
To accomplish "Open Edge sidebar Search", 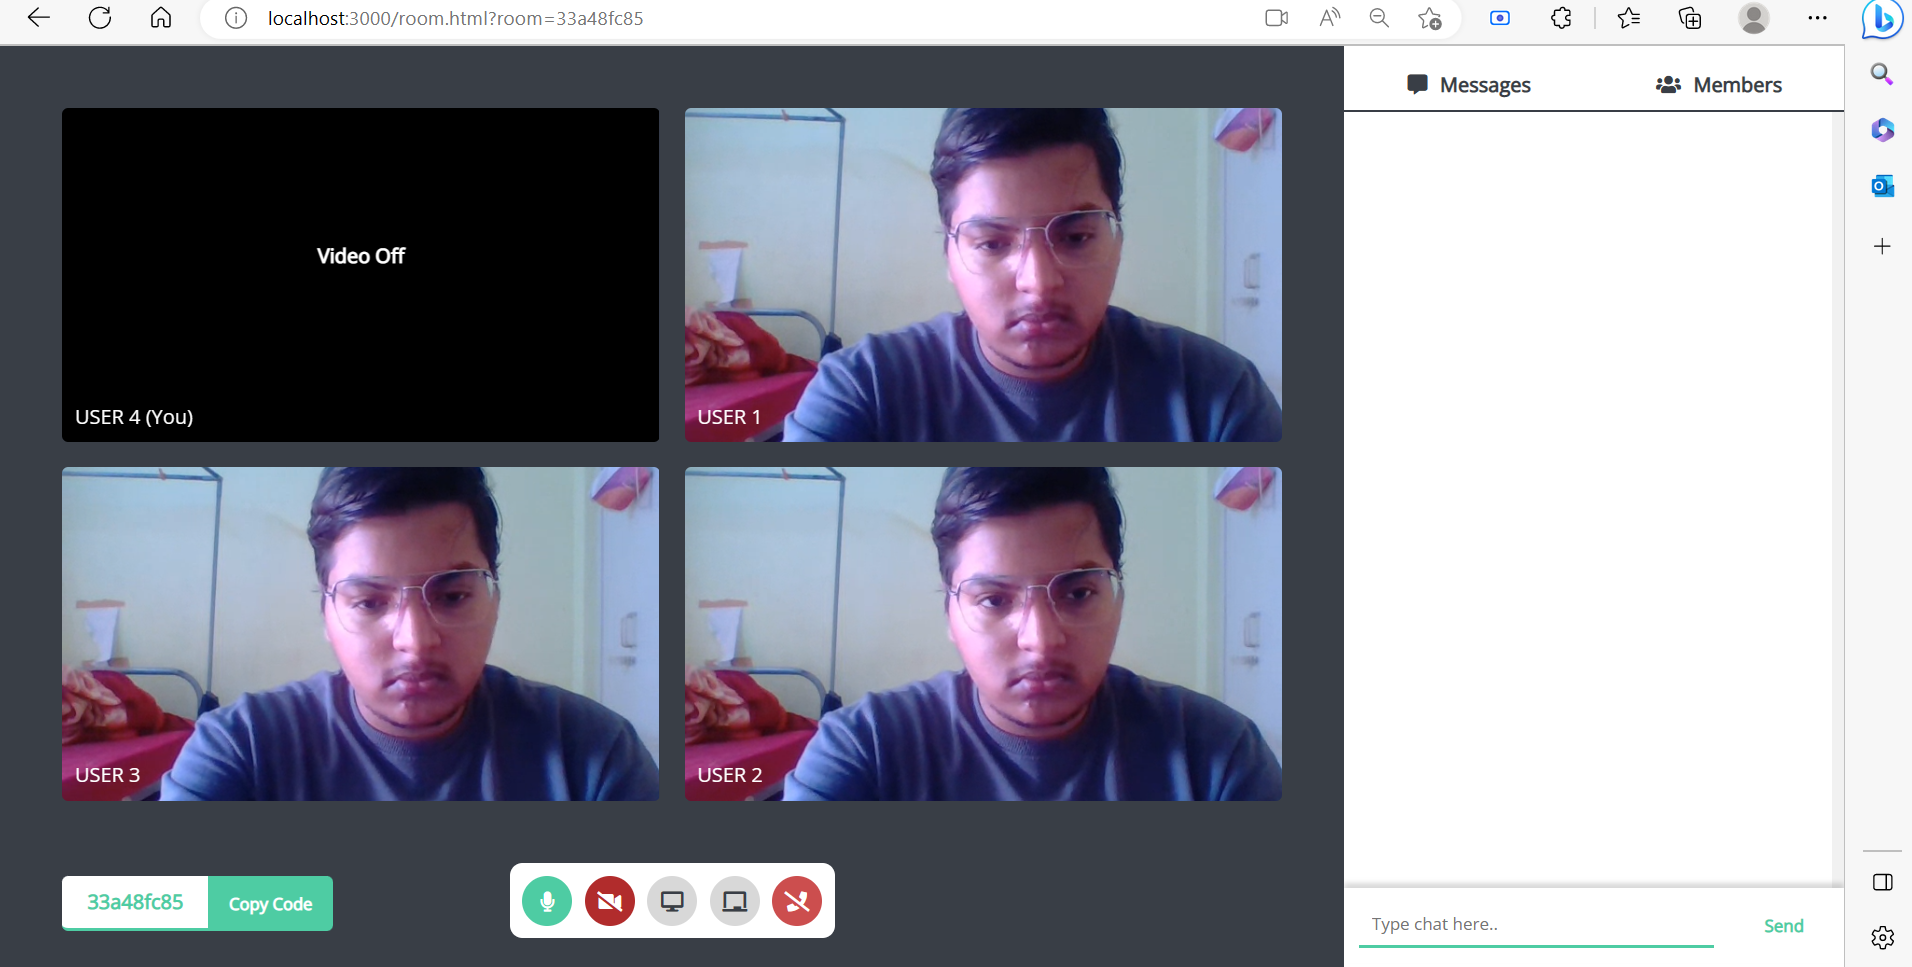I will tap(1883, 74).
